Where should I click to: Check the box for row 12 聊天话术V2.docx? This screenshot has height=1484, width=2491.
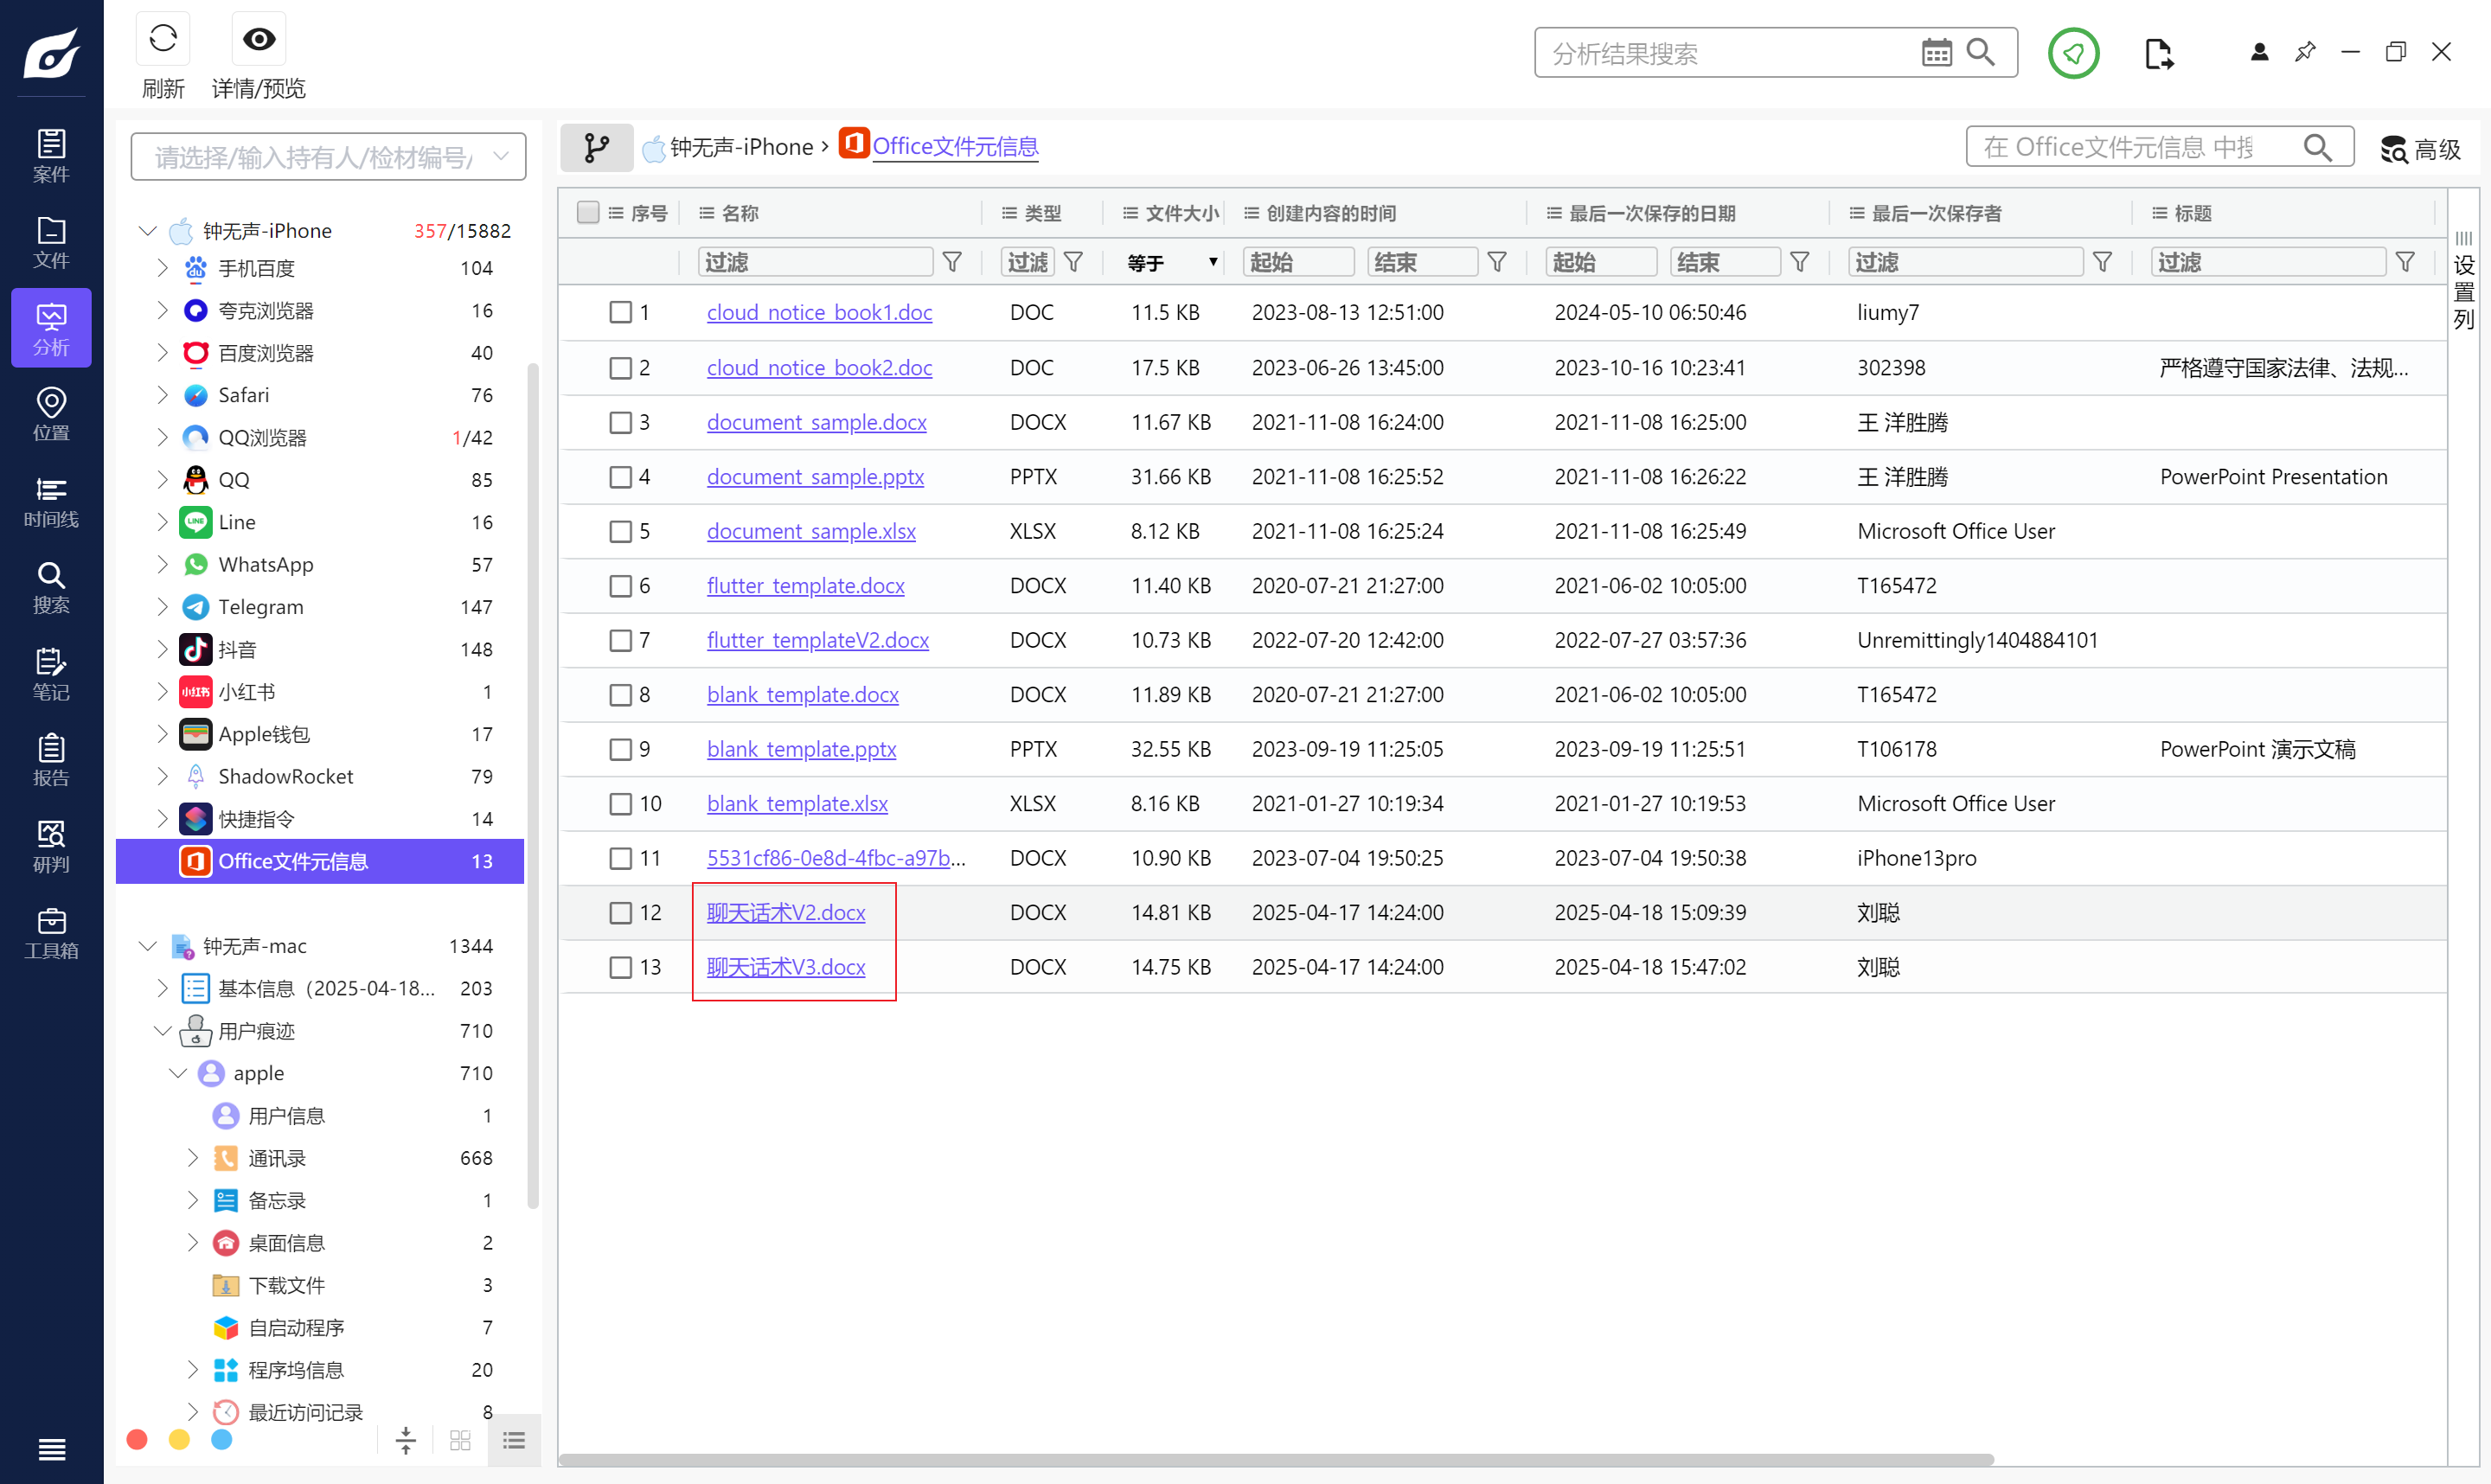click(620, 912)
